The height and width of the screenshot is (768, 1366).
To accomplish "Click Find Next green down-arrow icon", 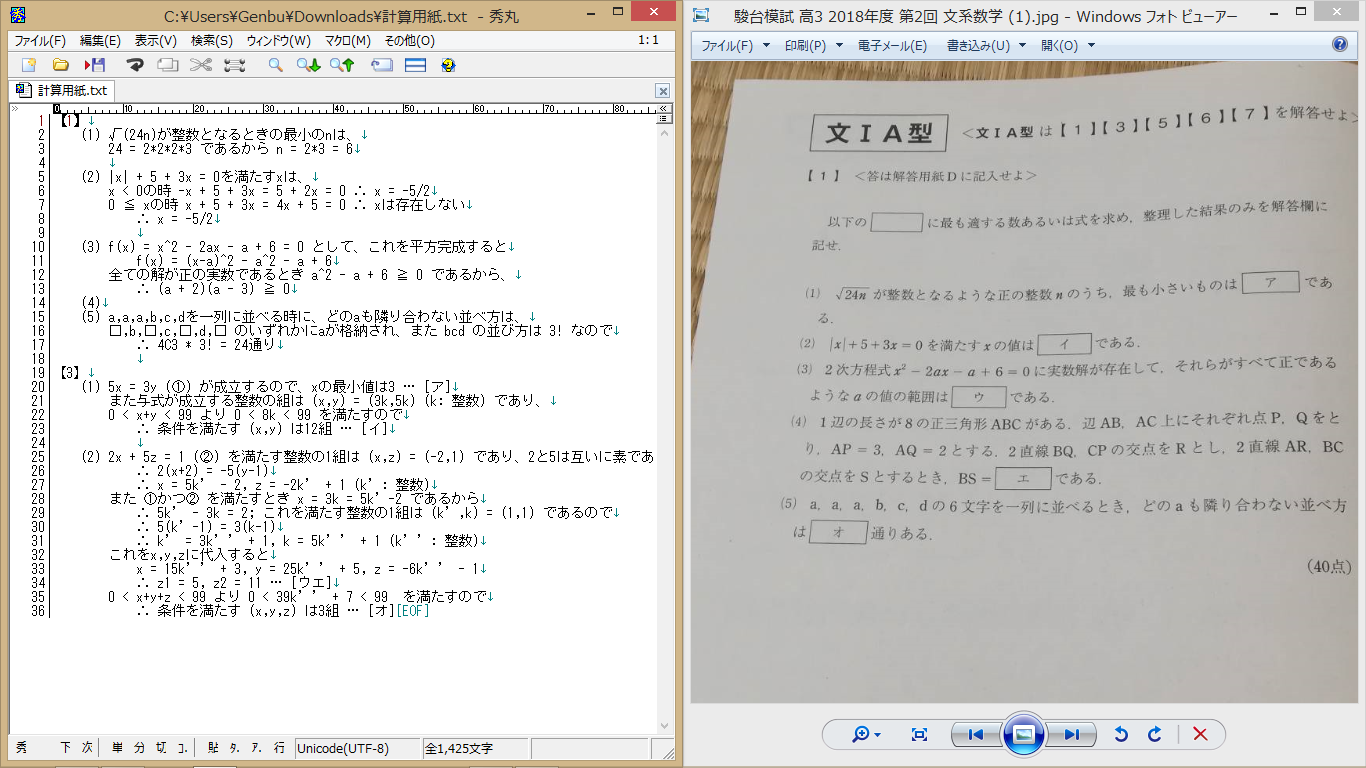I will click(x=308, y=65).
